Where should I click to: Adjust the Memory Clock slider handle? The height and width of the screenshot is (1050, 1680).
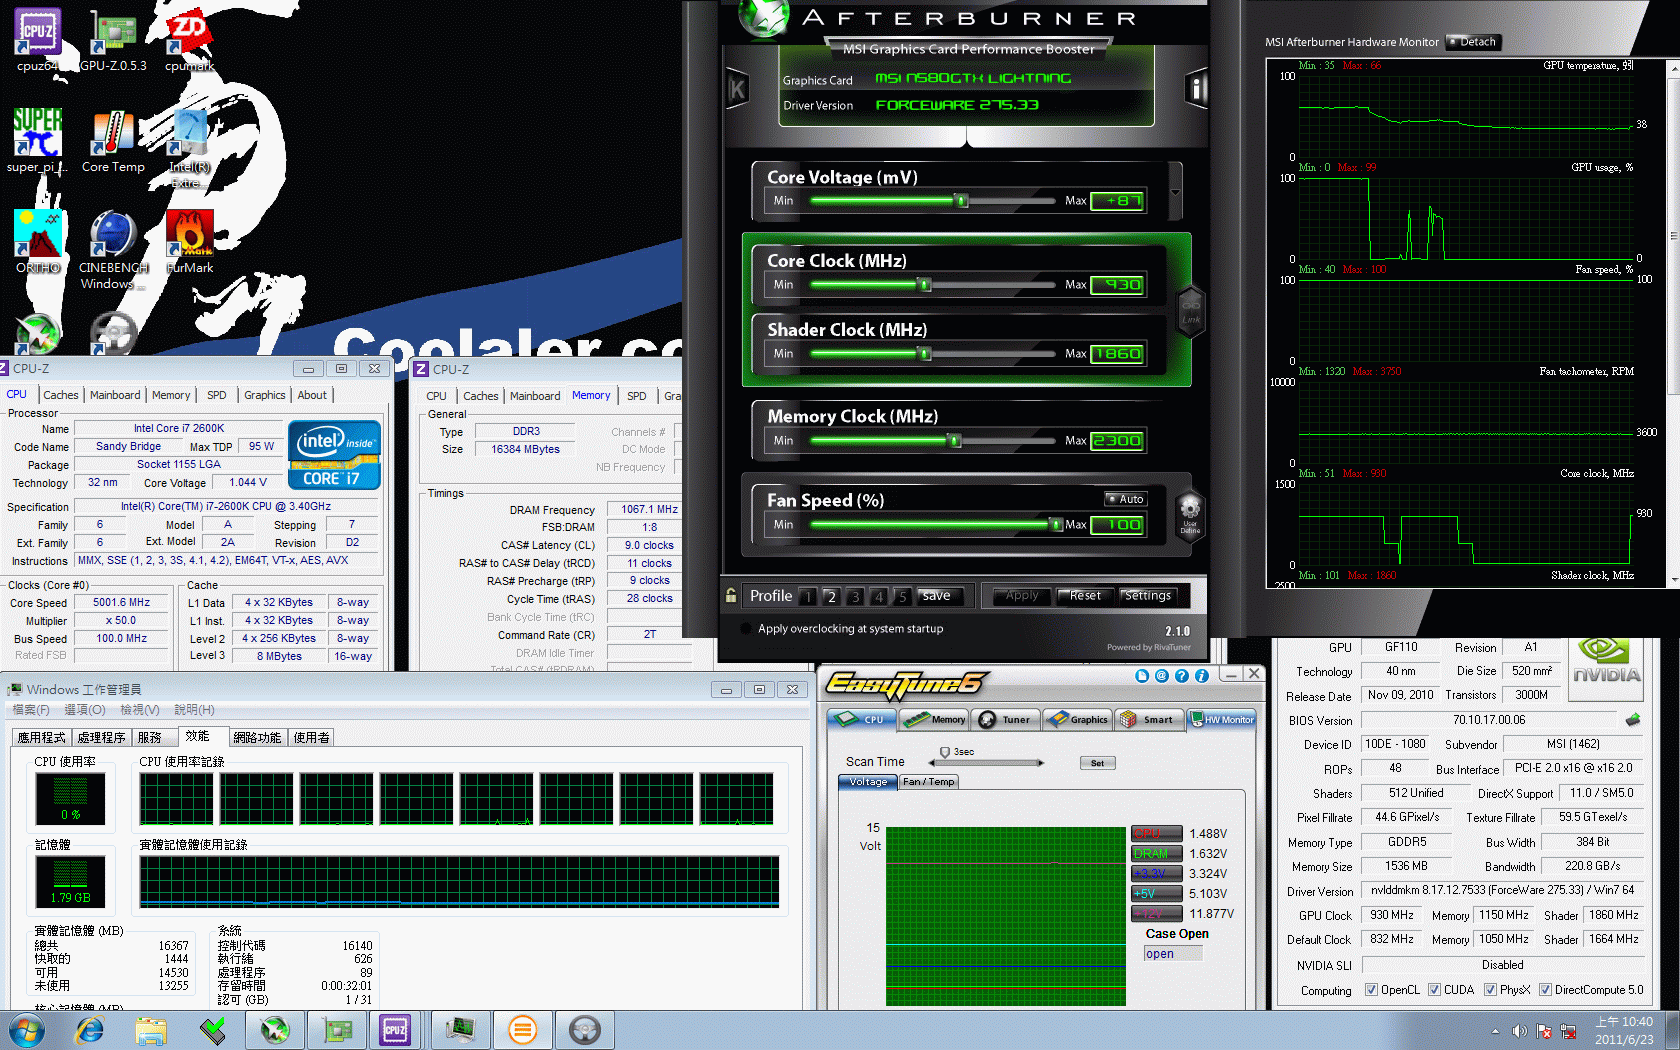click(x=954, y=441)
